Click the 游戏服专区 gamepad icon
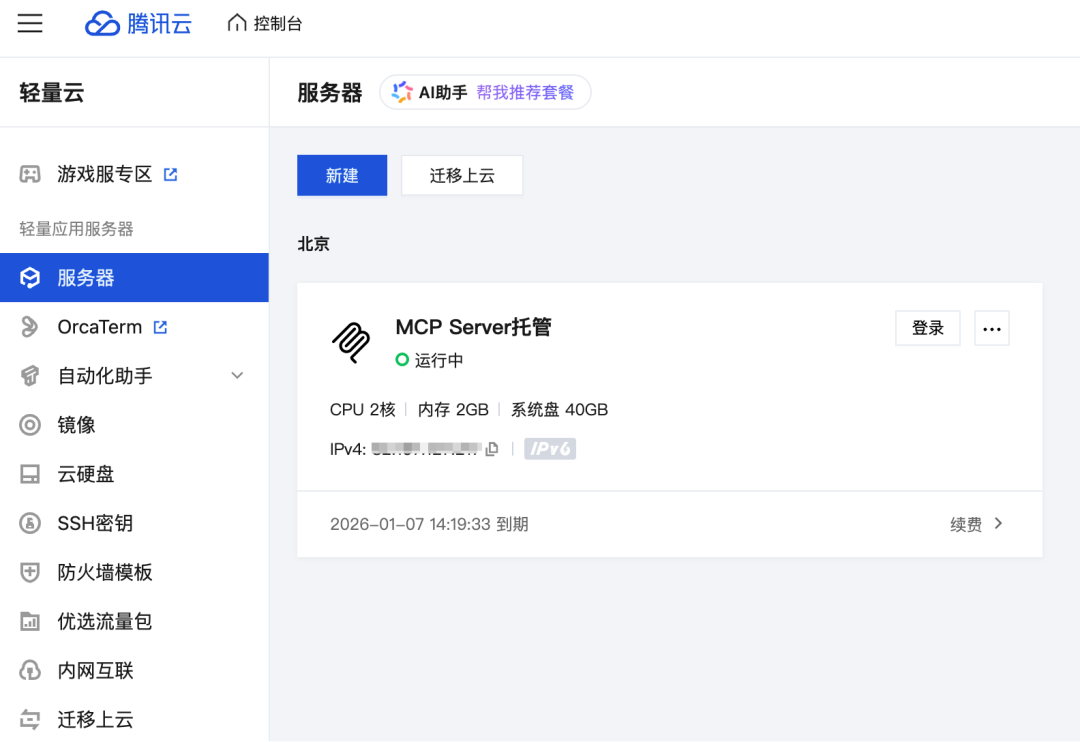1080x742 pixels. pyautogui.click(x=30, y=174)
